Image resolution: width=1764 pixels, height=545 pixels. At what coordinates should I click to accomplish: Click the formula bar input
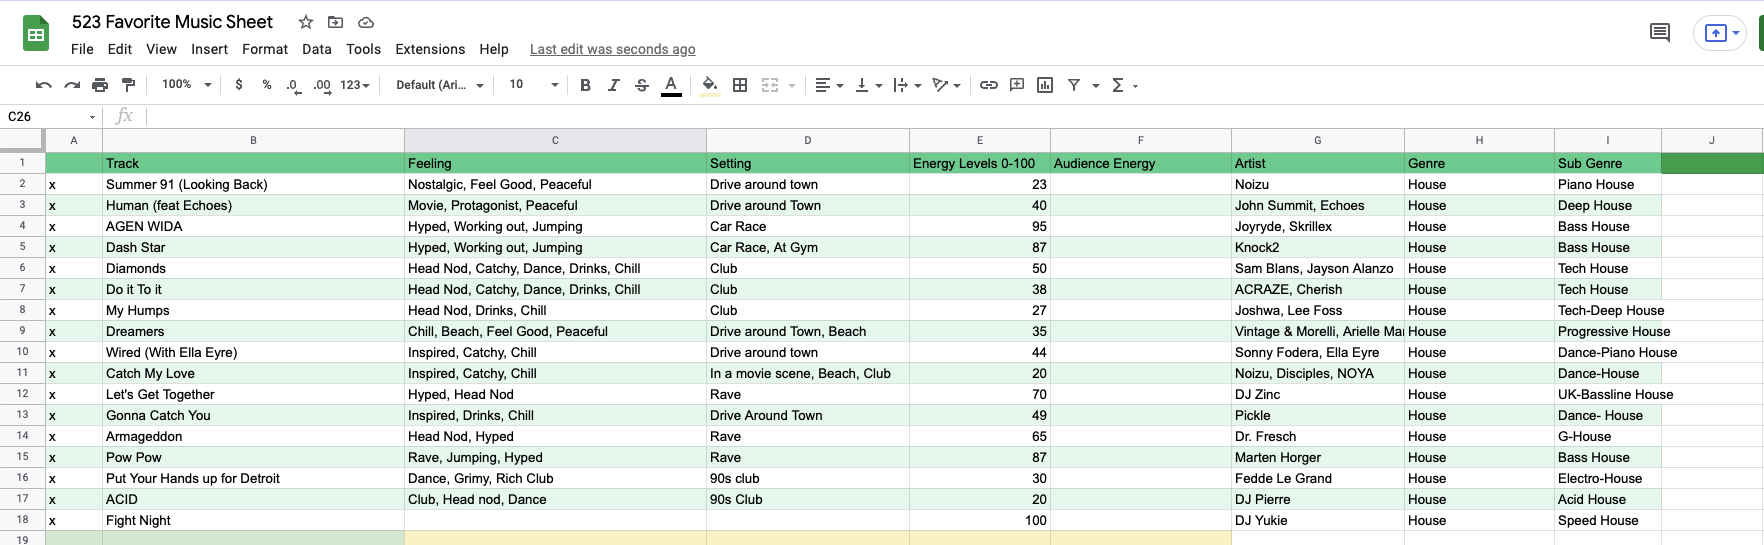955,117
